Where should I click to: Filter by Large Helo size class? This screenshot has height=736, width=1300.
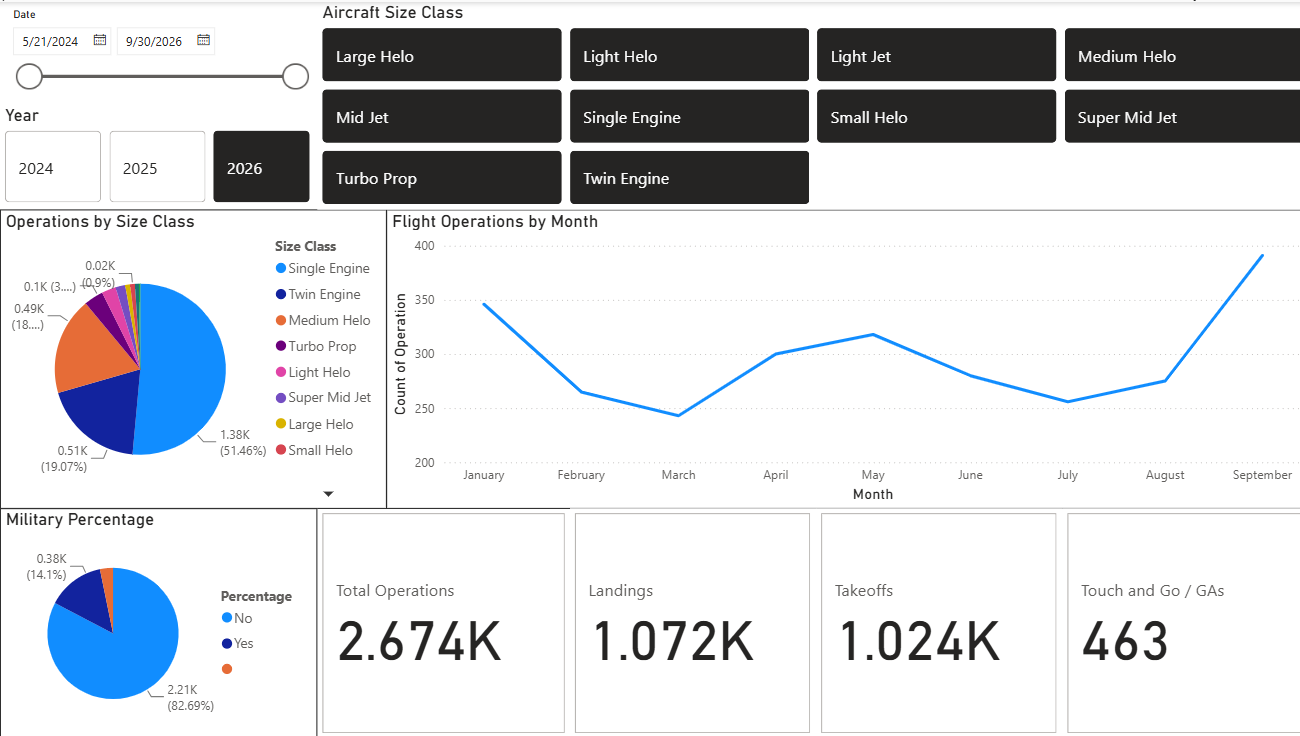point(442,55)
